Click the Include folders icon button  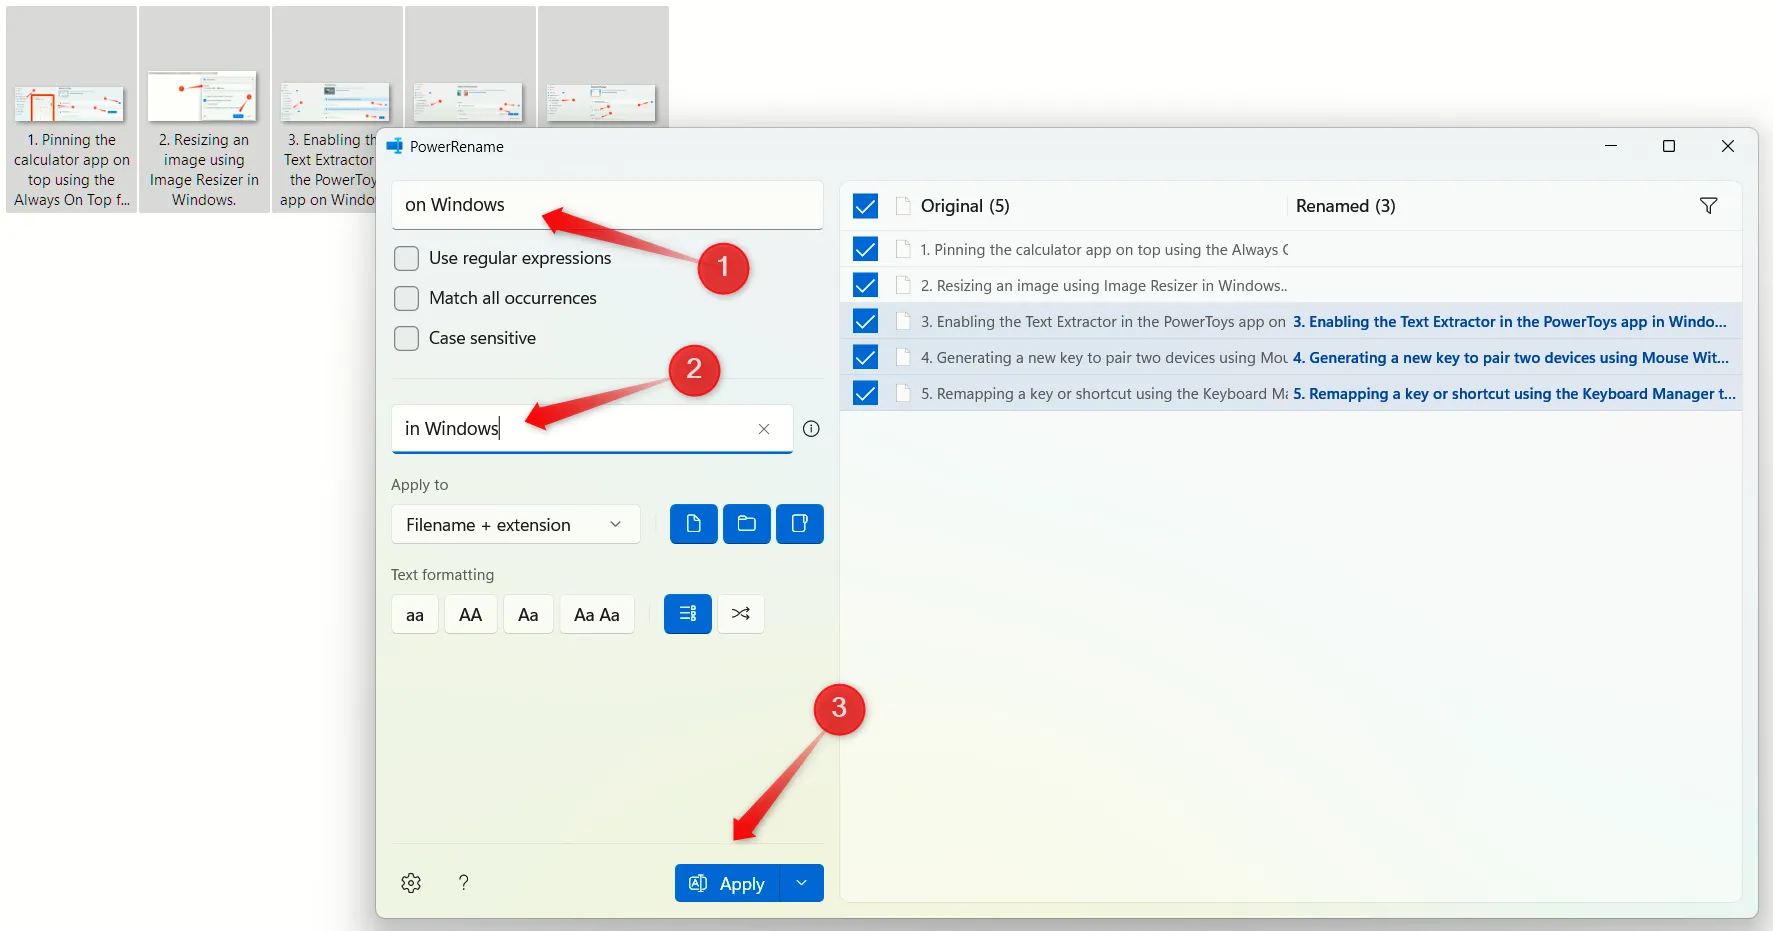746,524
